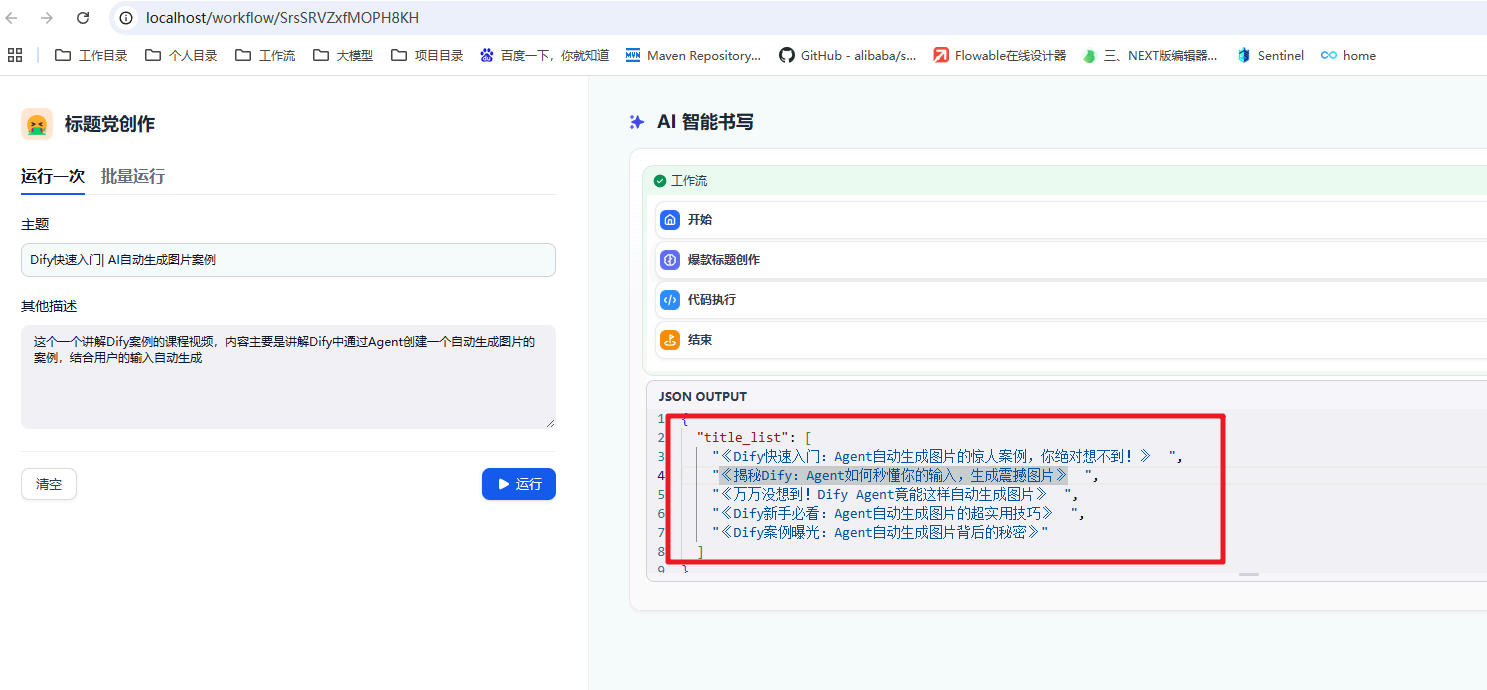Open the 代码执行 workflow node
Viewport: 1487px width, 690px height.
[1072, 300]
